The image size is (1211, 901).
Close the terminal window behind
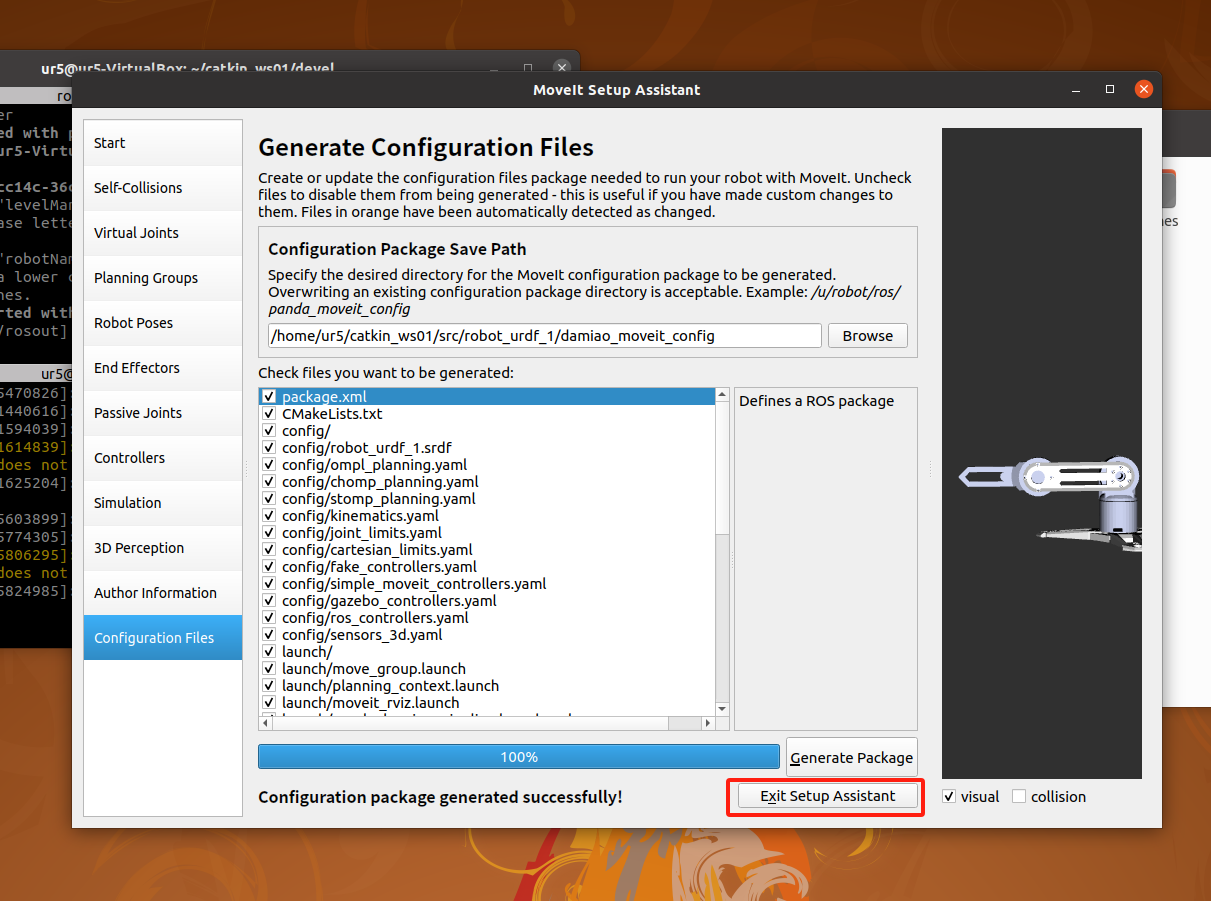tap(562, 68)
